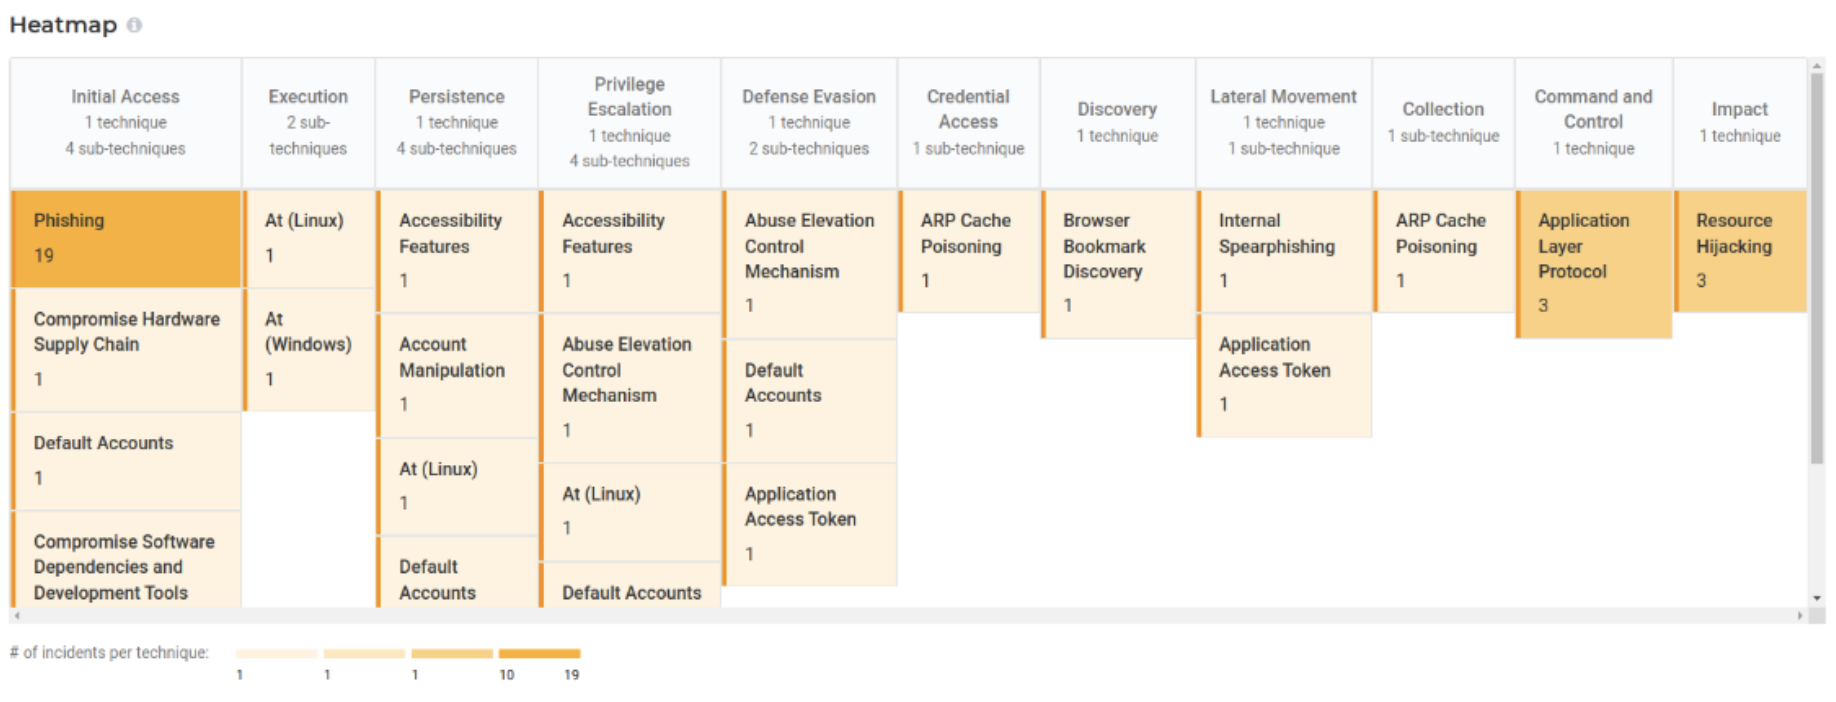Open the Resource Hijacking cell

click(x=1740, y=250)
